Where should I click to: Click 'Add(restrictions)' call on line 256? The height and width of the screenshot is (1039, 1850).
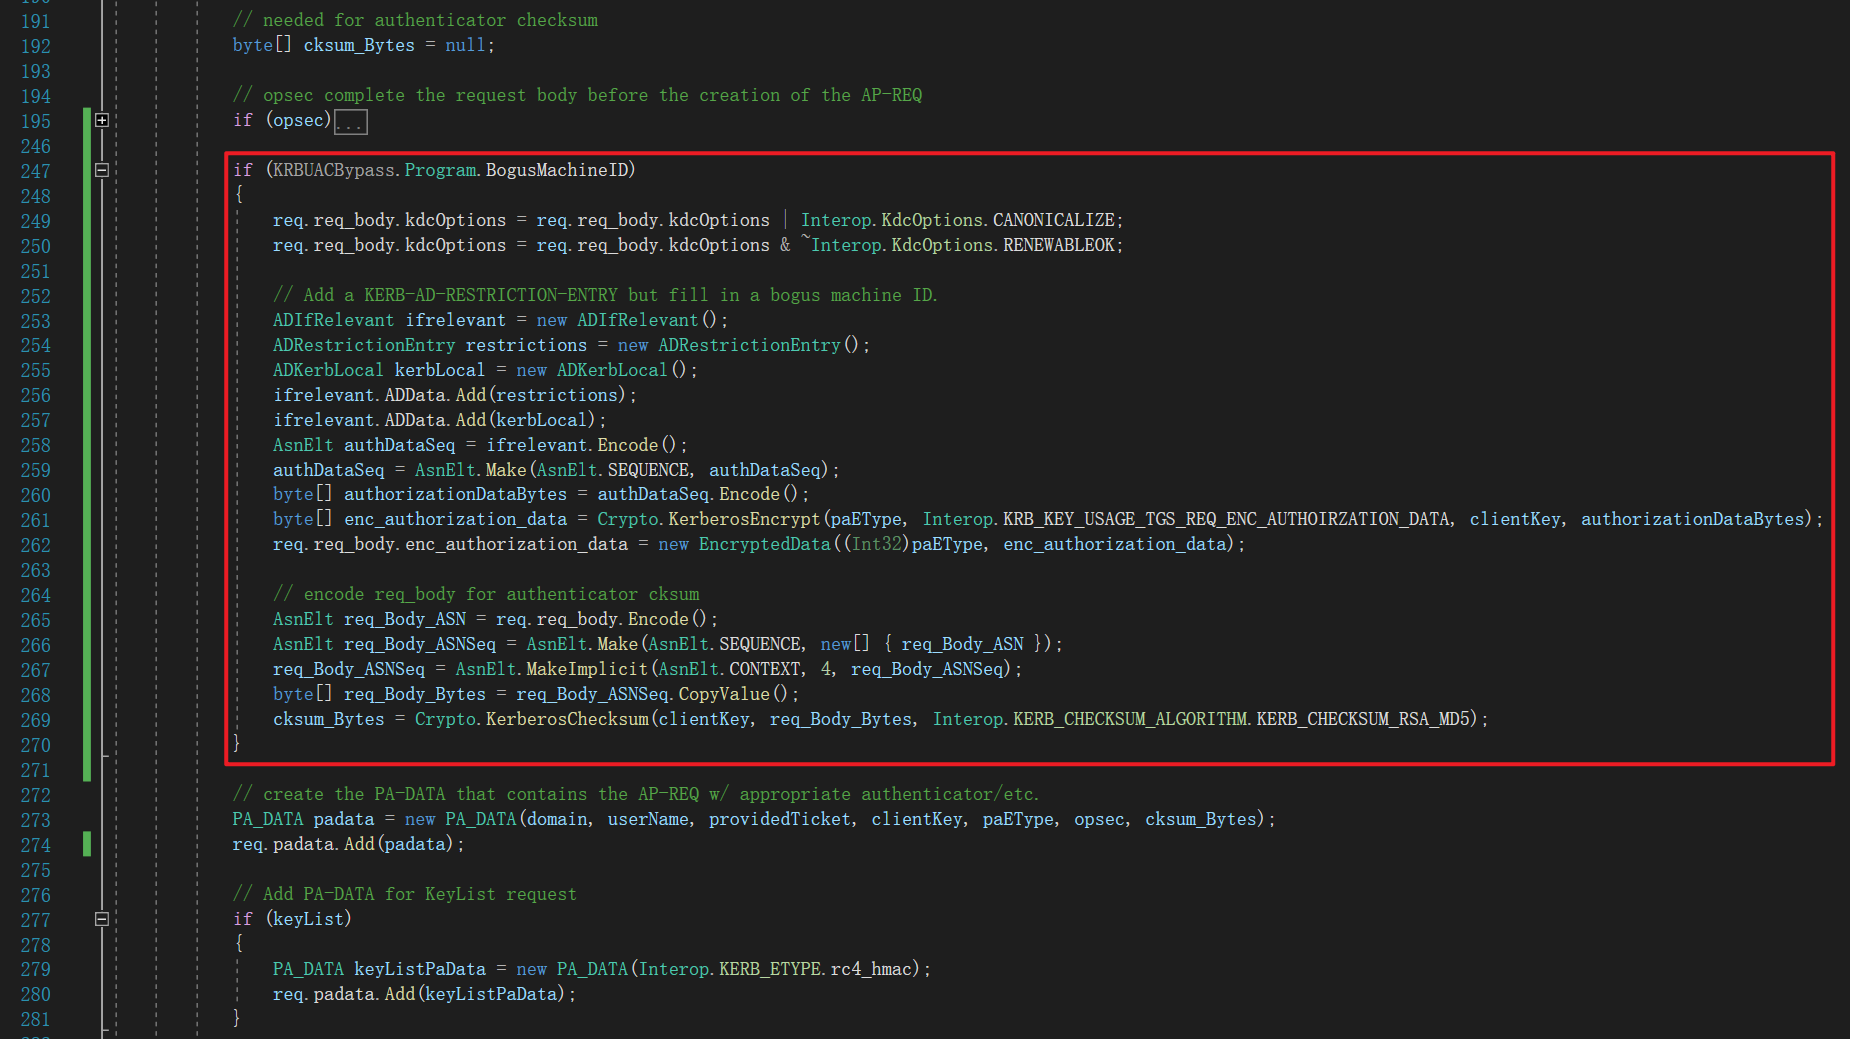[x=541, y=395]
